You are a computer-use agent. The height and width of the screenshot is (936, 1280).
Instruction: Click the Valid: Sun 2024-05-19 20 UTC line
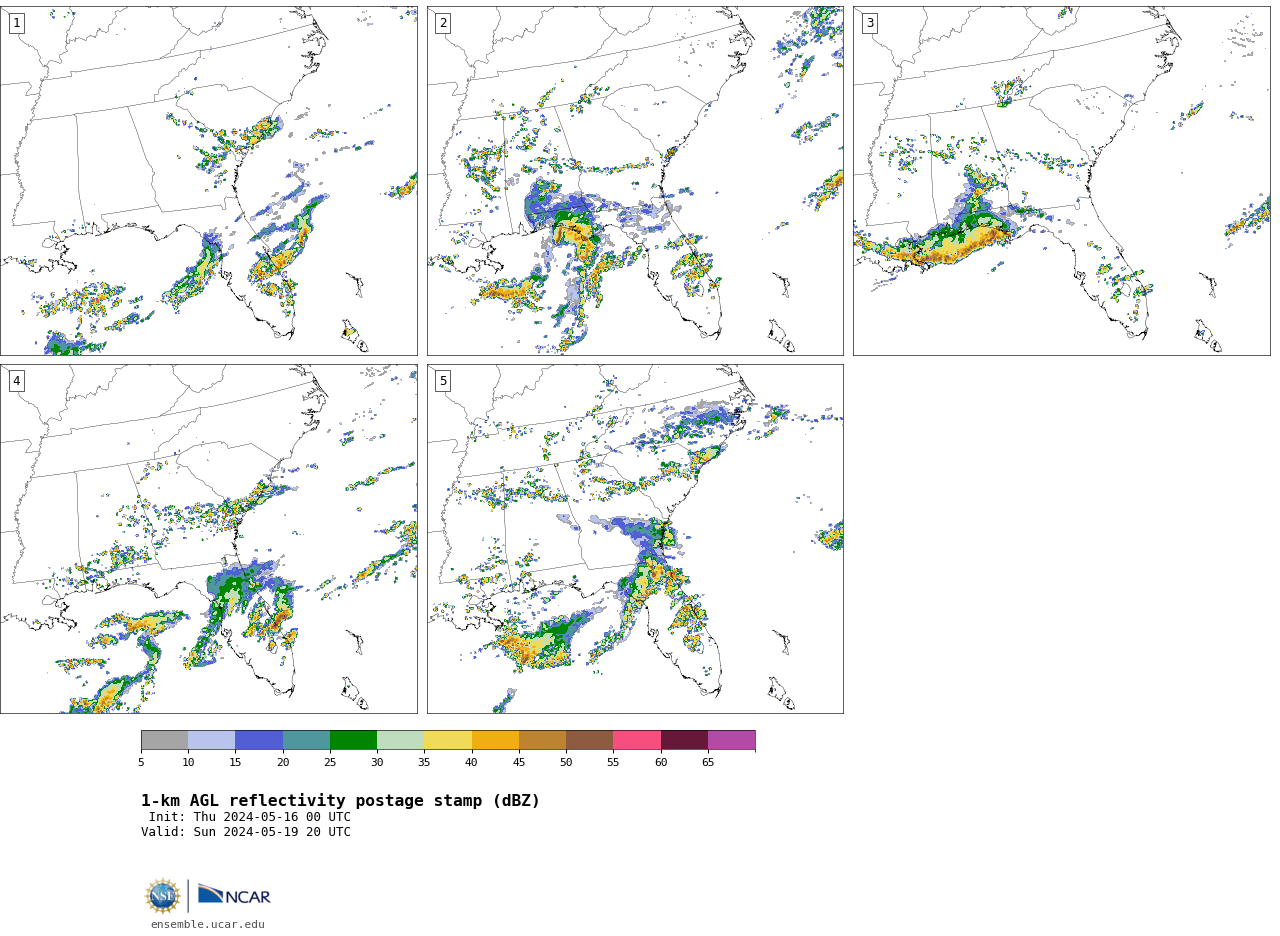pyautogui.click(x=246, y=832)
